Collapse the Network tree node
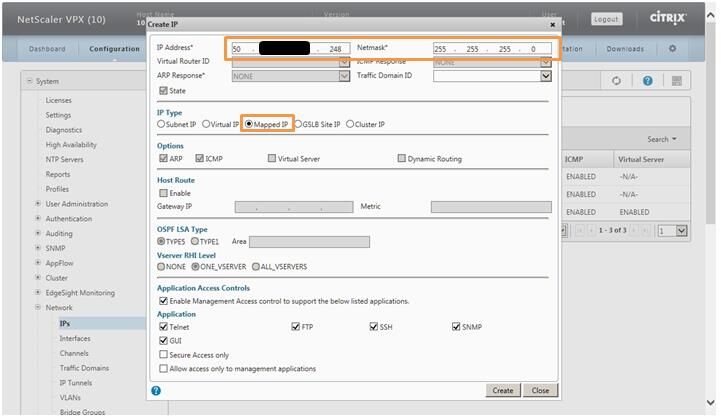 (x=38, y=307)
